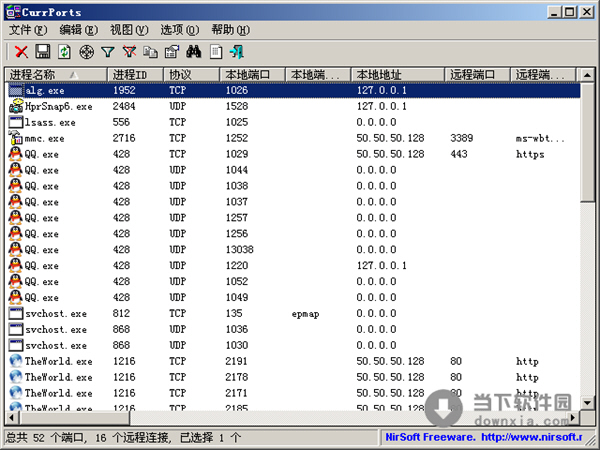
Task: Sort by 协议 column header
Action: coord(192,75)
